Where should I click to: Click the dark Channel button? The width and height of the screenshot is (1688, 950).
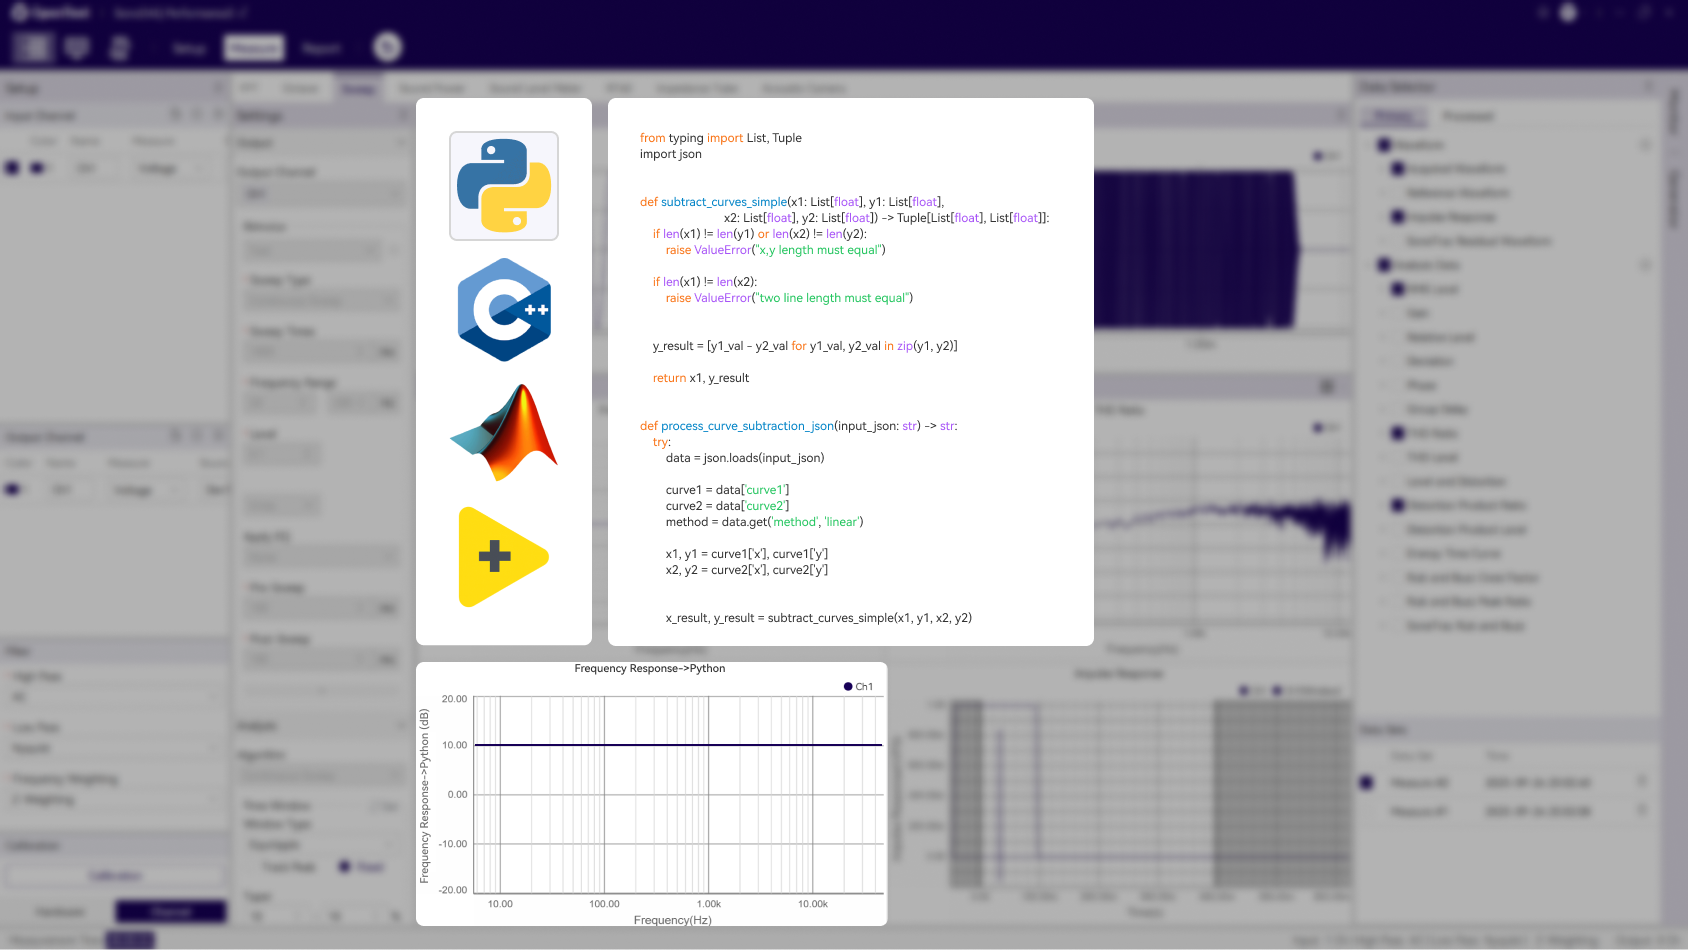pyautogui.click(x=171, y=912)
